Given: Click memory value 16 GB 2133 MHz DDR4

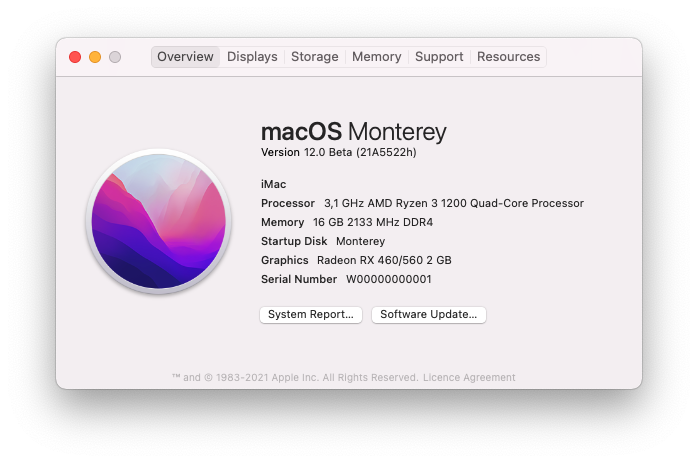Looking at the screenshot, I should pyautogui.click(x=373, y=222).
